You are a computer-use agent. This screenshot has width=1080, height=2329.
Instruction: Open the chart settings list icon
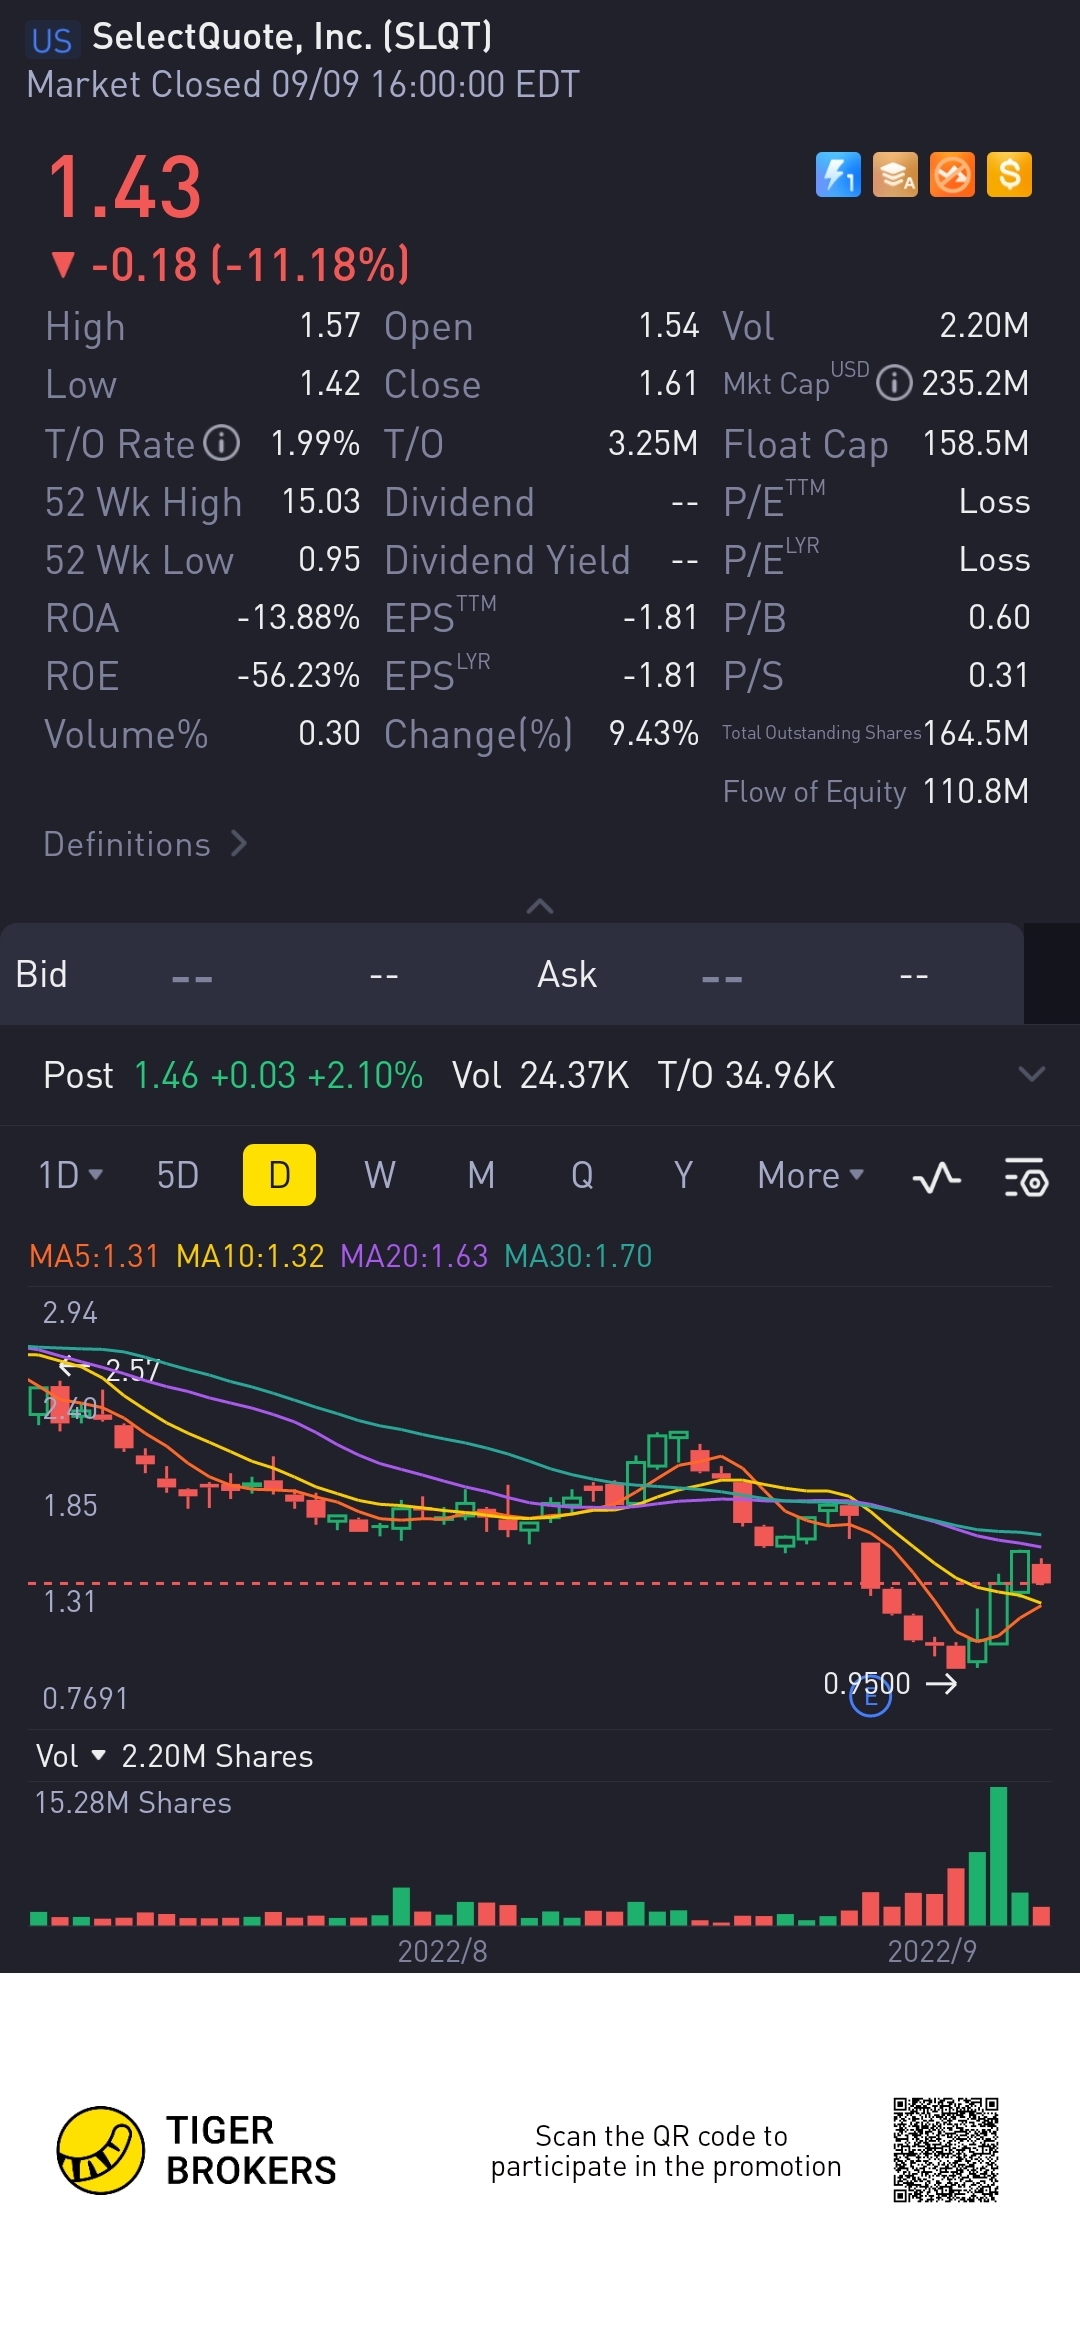coord(1026,1178)
